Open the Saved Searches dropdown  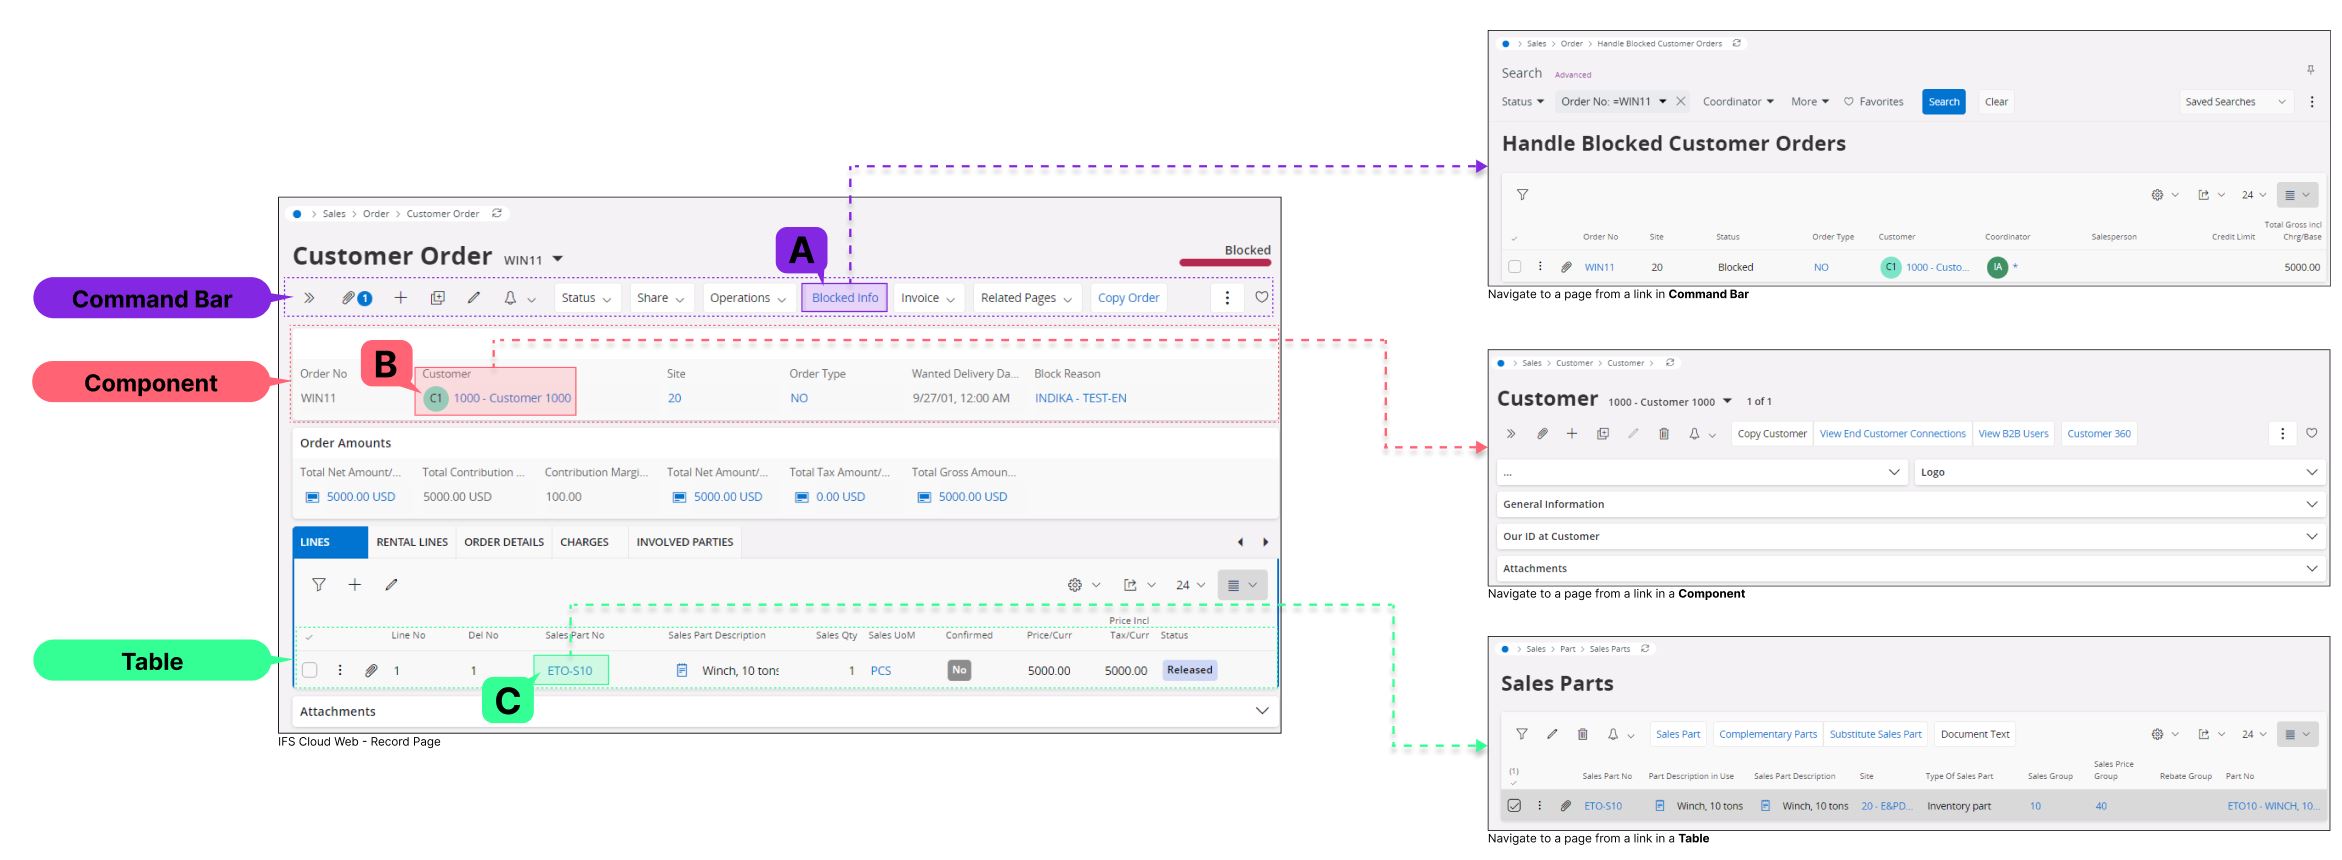[2235, 102]
